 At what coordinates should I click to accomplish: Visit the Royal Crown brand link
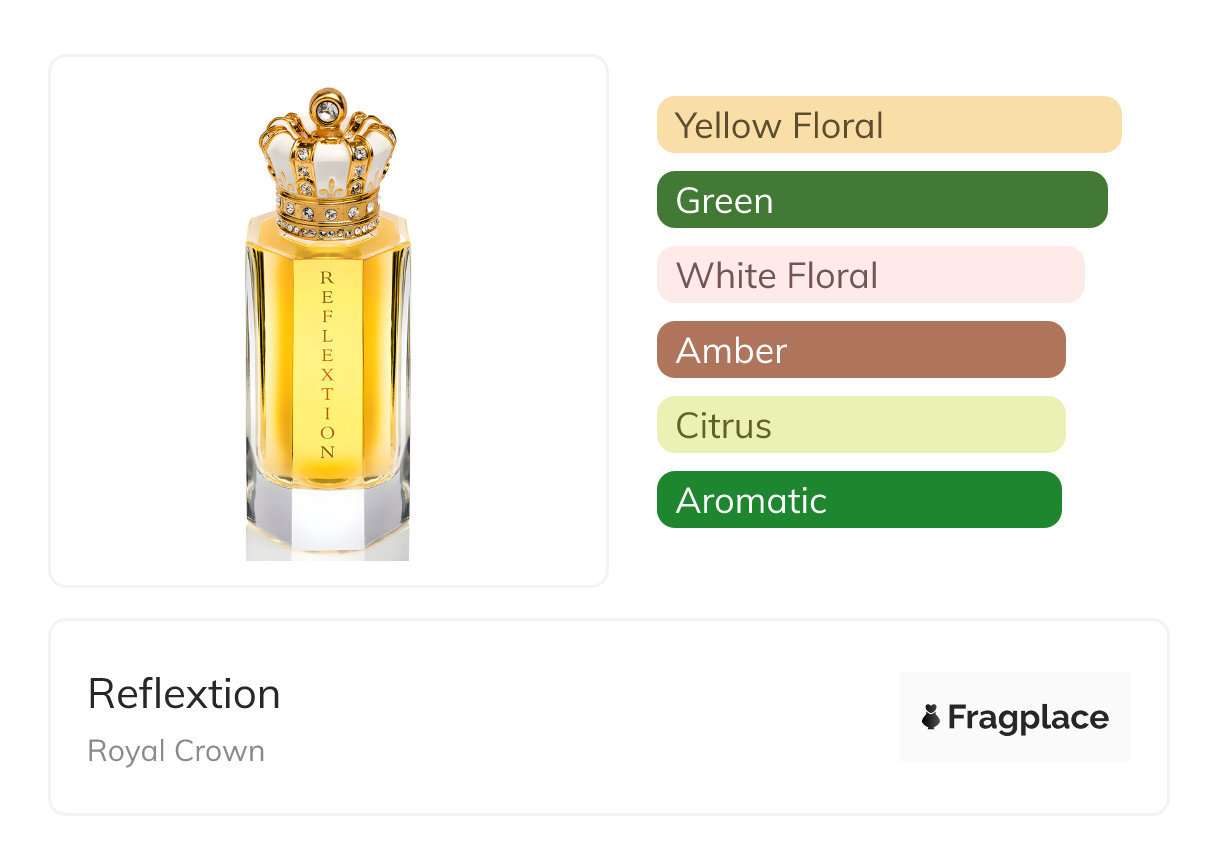click(176, 751)
